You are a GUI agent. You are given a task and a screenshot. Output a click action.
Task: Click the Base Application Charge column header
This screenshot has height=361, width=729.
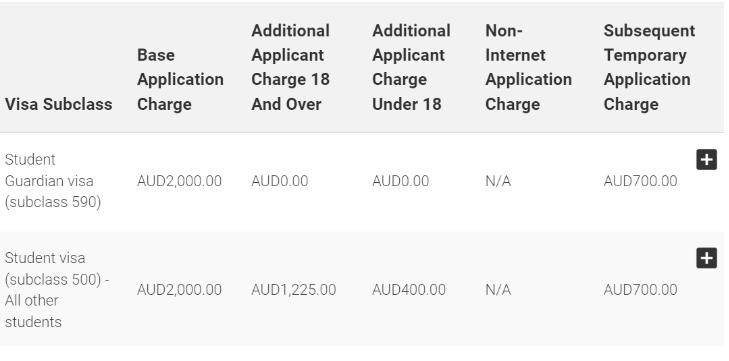point(180,80)
